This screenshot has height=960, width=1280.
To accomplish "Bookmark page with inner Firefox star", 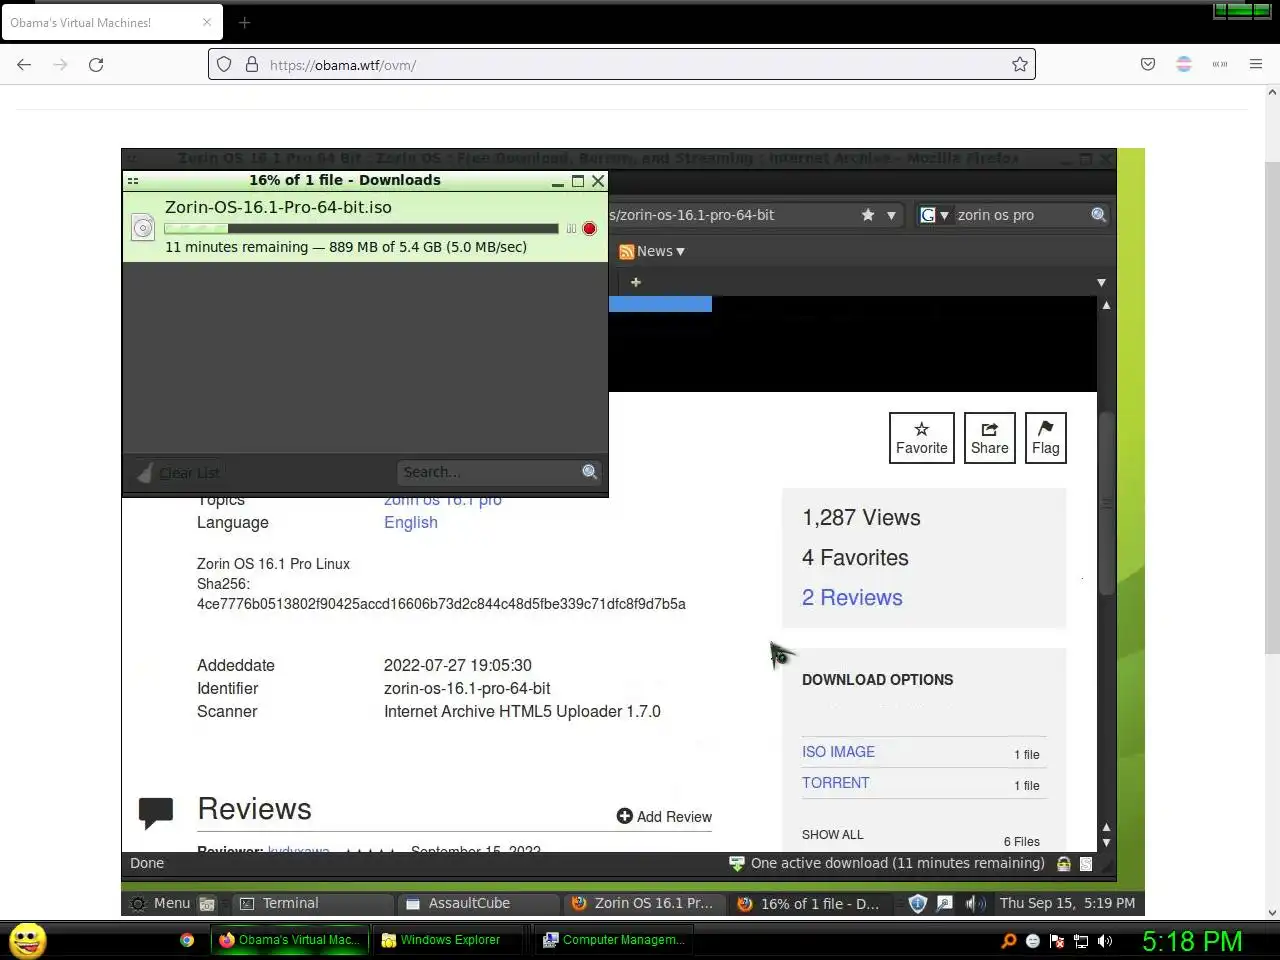I will point(868,215).
